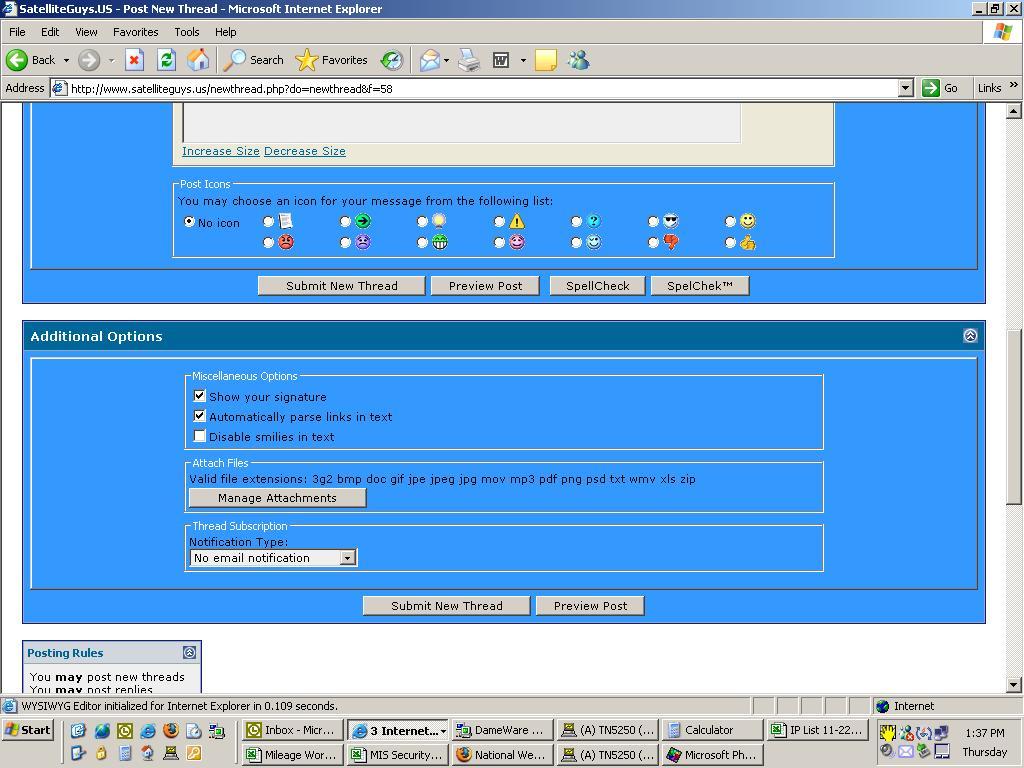Click the Forward arrow toolbar icon

pyautogui.click(x=89, y=60)
